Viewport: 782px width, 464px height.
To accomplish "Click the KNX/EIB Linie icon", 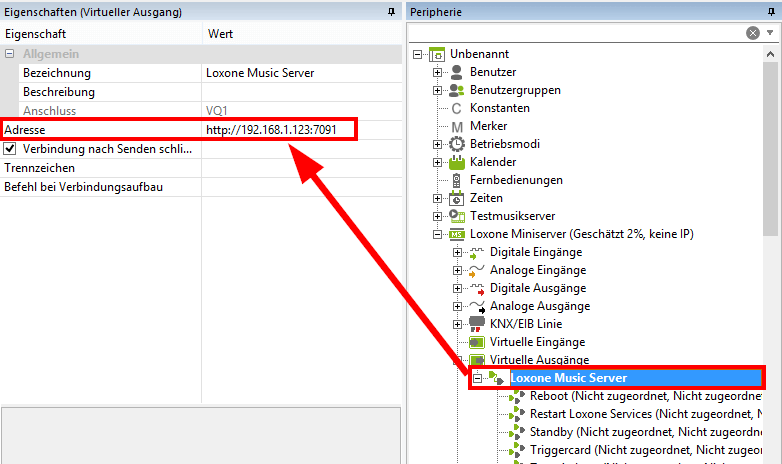I will click(x=477, y=324).
